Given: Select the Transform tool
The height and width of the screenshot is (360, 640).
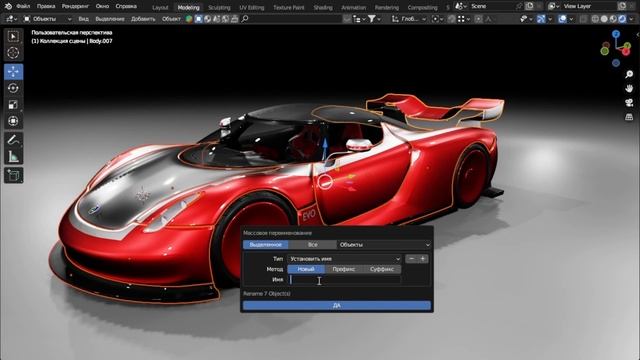Looking at the screenshot, I should pos(13,121).
